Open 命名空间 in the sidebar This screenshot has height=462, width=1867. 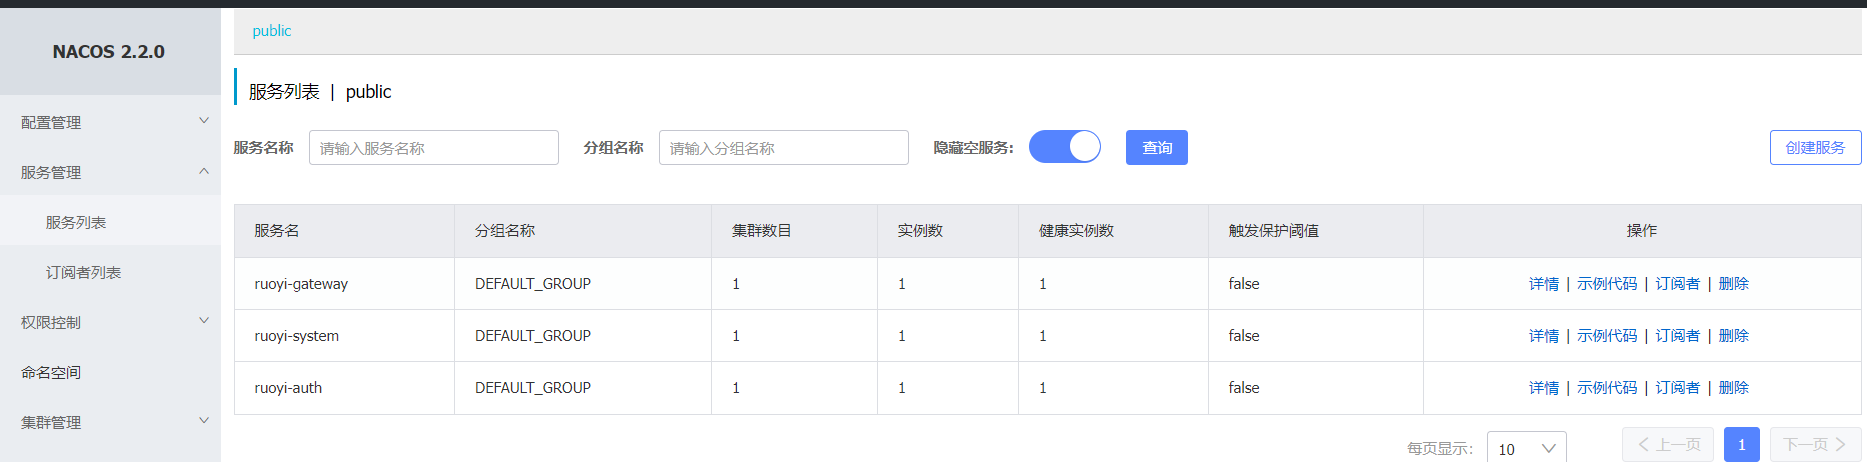(x=51, y=372)
